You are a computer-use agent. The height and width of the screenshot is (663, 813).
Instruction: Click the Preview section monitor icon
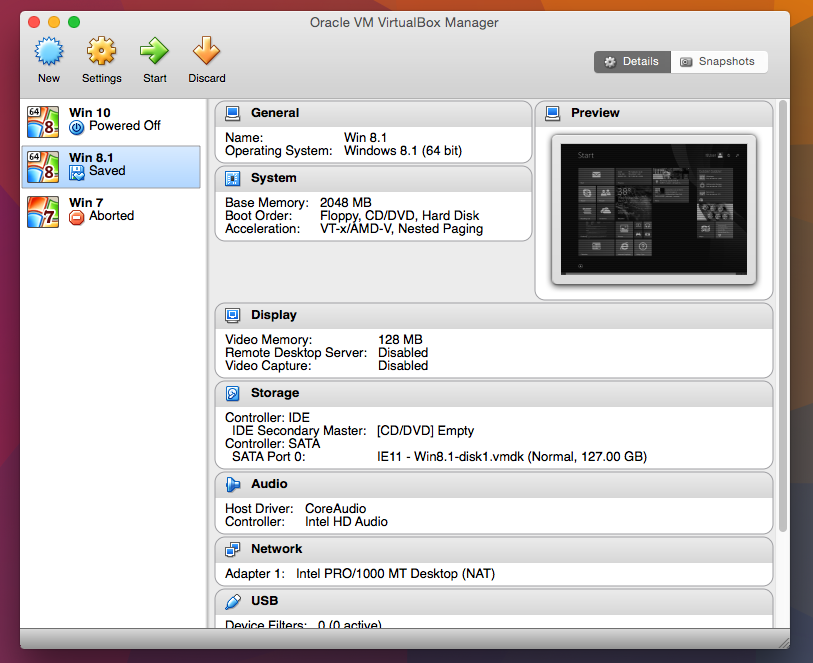pyautogui.click(x=553, y=114)
